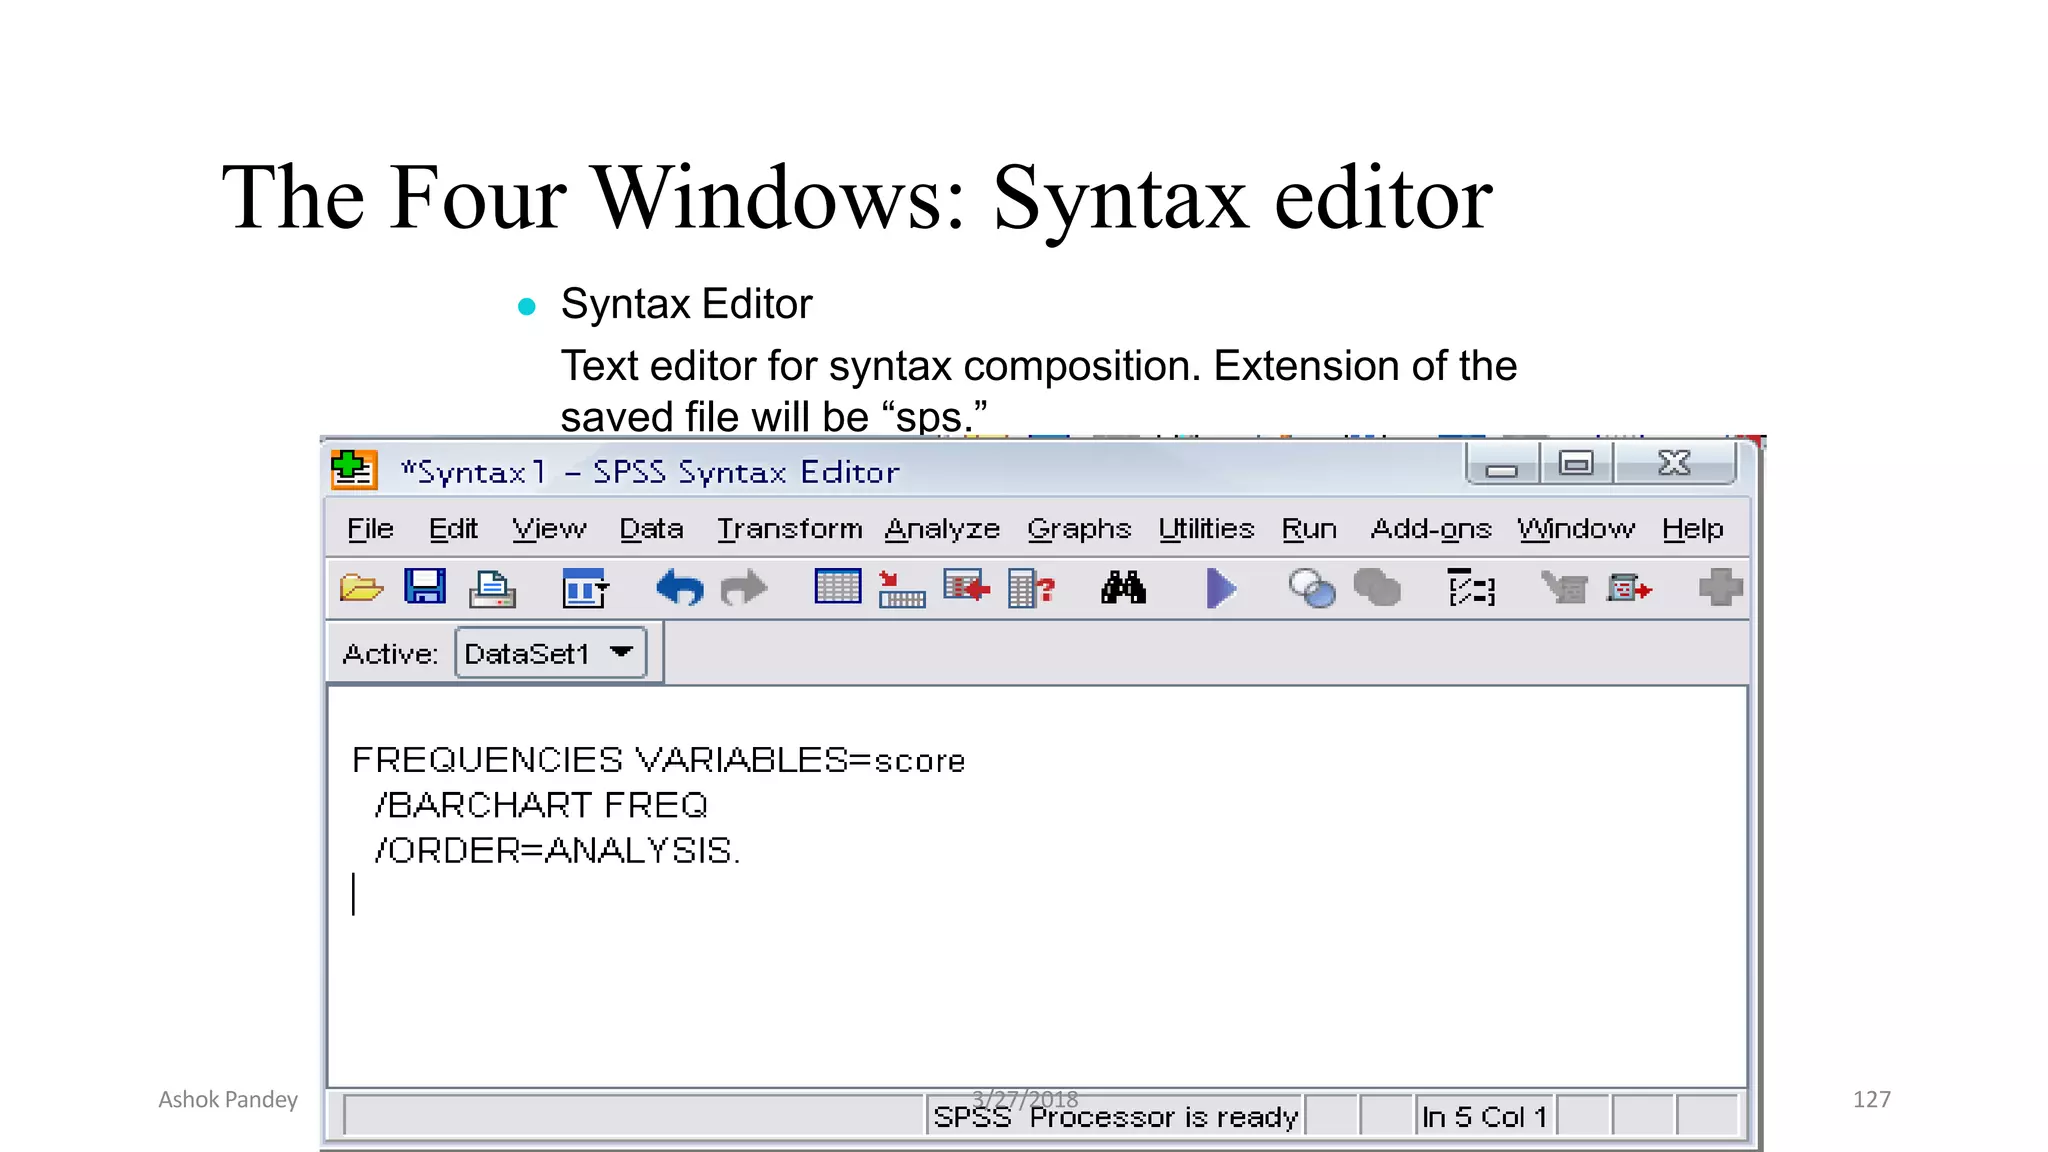
Task: Maximize the SPSS Syntax Editor window
Action: click(x=1576, y=465)
